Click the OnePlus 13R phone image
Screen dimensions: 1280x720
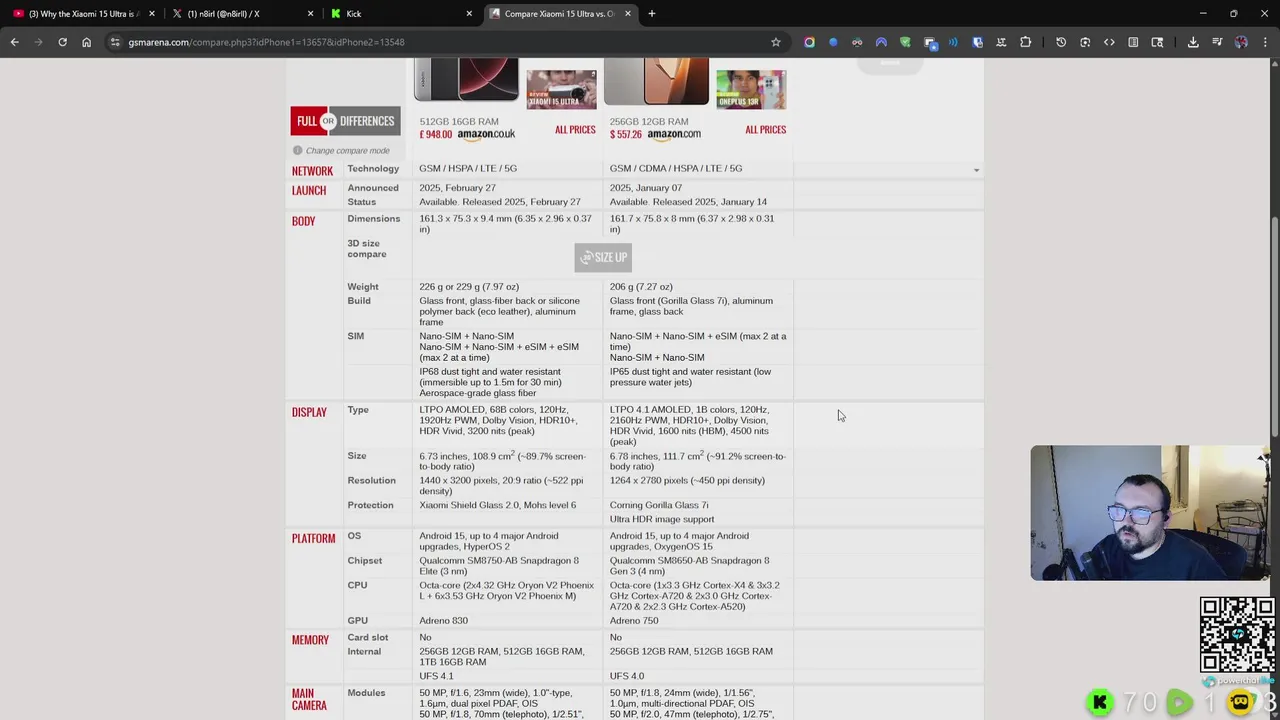[656, 80]
